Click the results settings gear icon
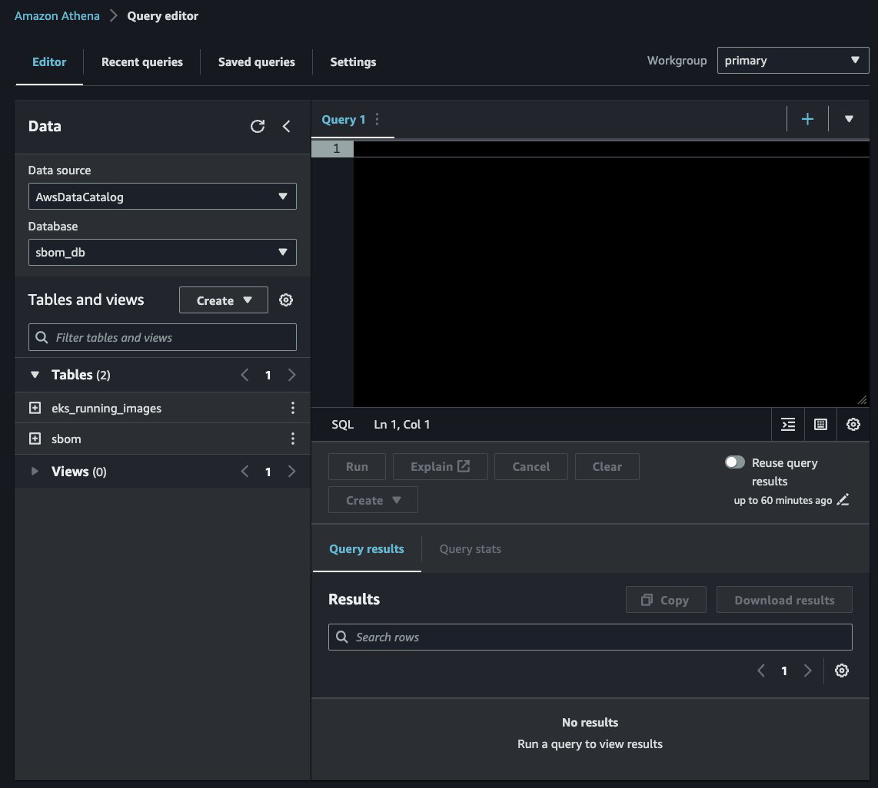Screen dimensions: 879x789 pos(841,670)
